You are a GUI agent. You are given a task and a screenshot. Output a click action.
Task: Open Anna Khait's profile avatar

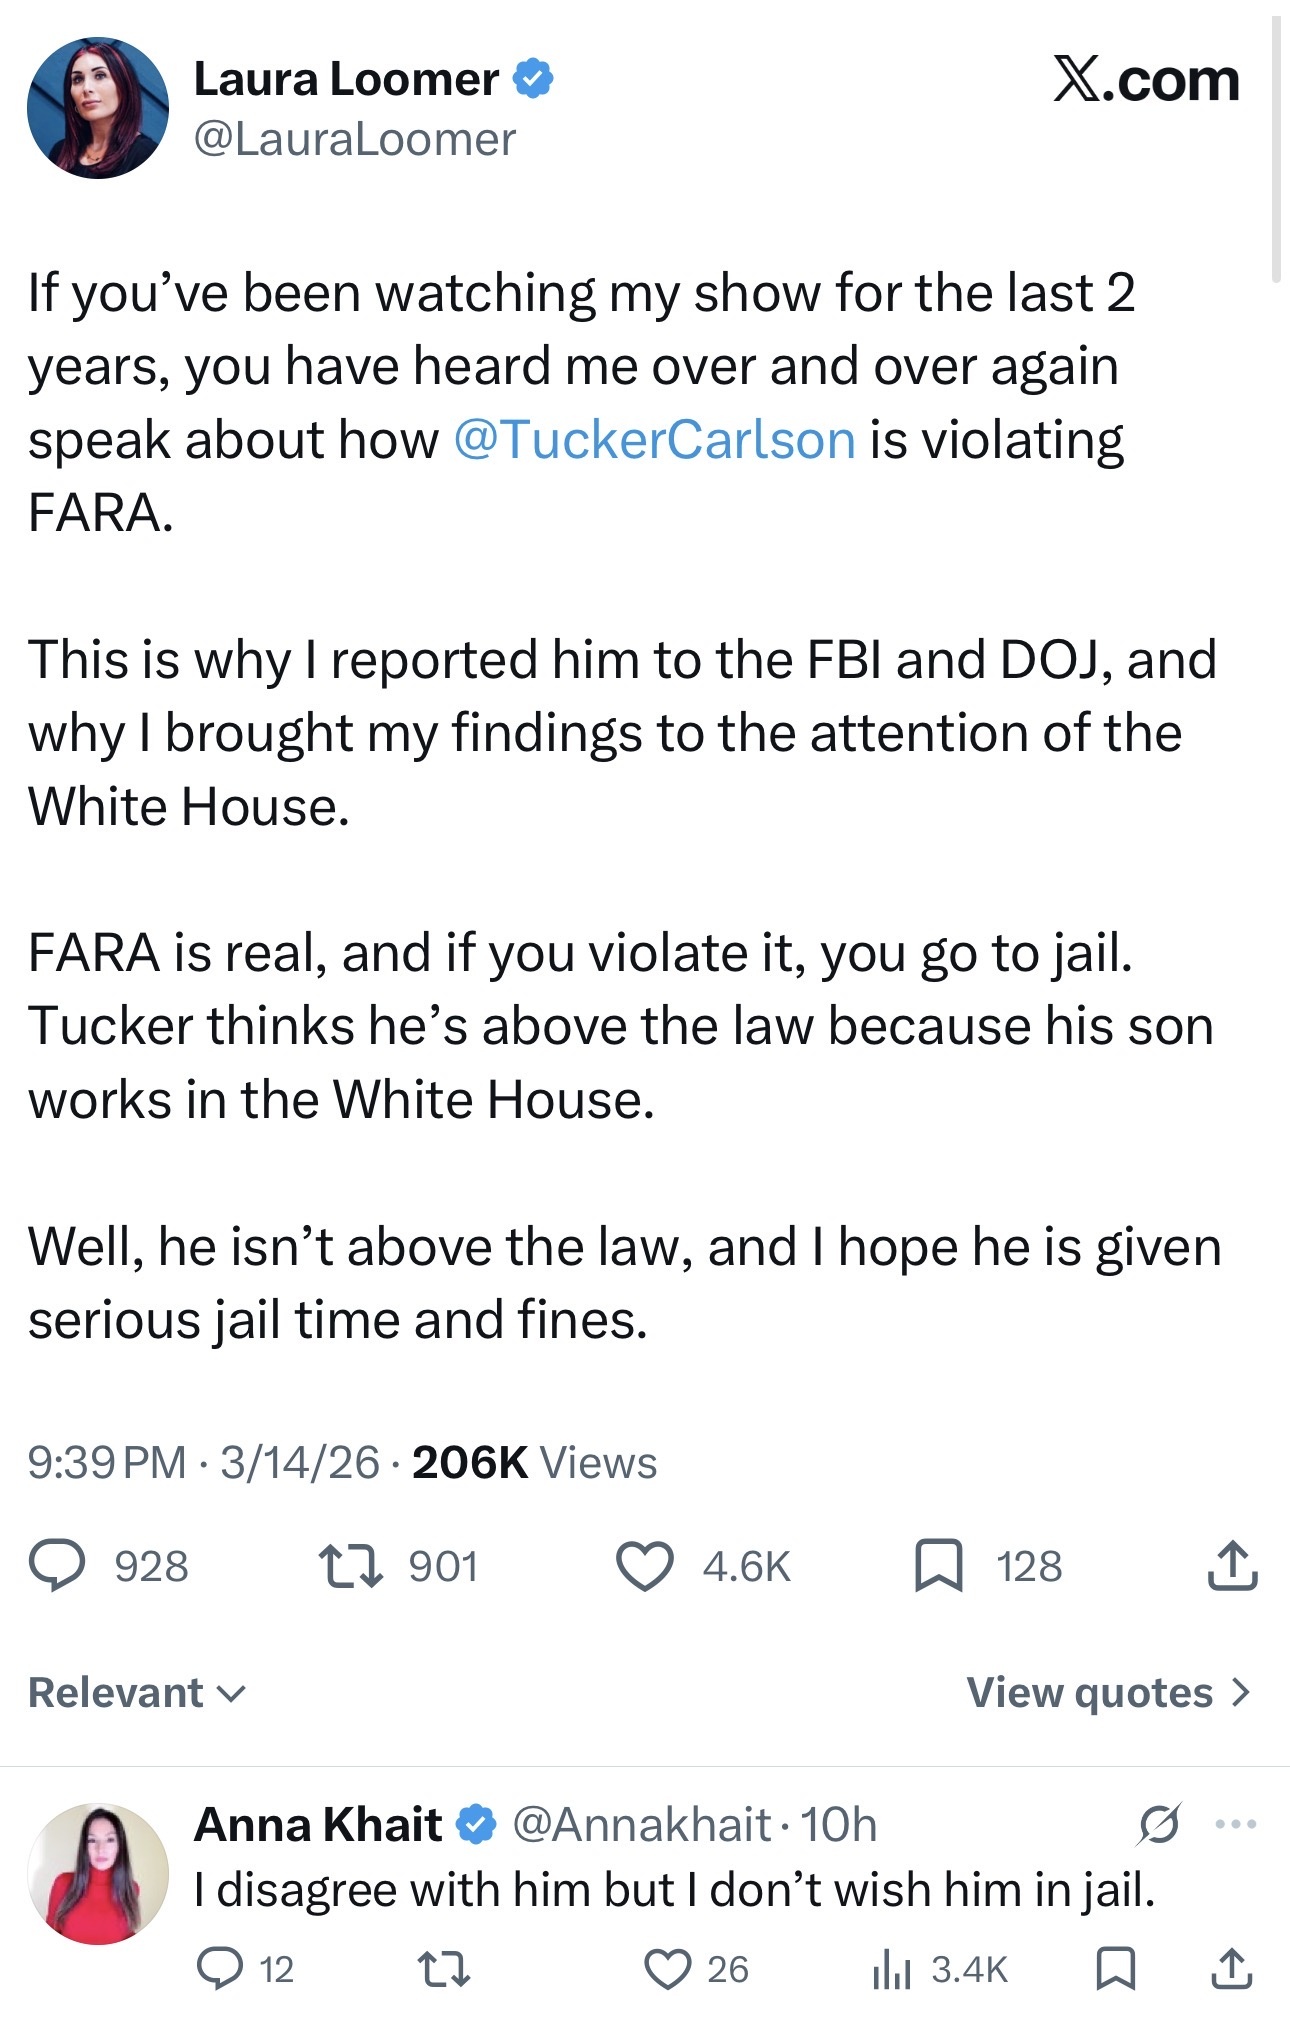98,1873
